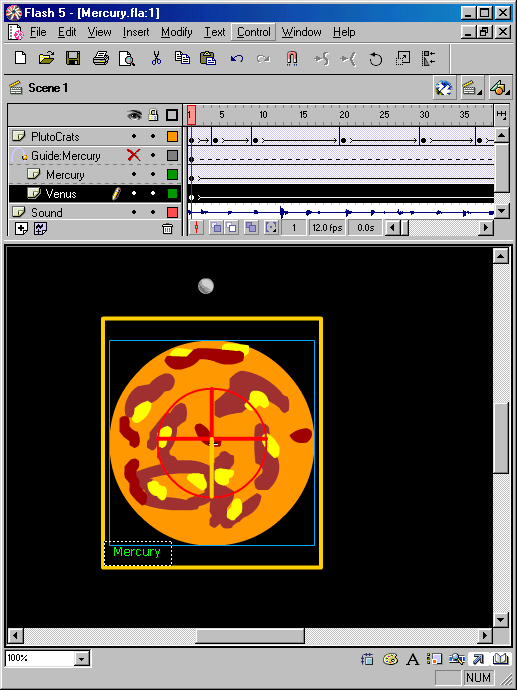
Task: Toggle the Snap magnet icon
Action: click(292, 58)
